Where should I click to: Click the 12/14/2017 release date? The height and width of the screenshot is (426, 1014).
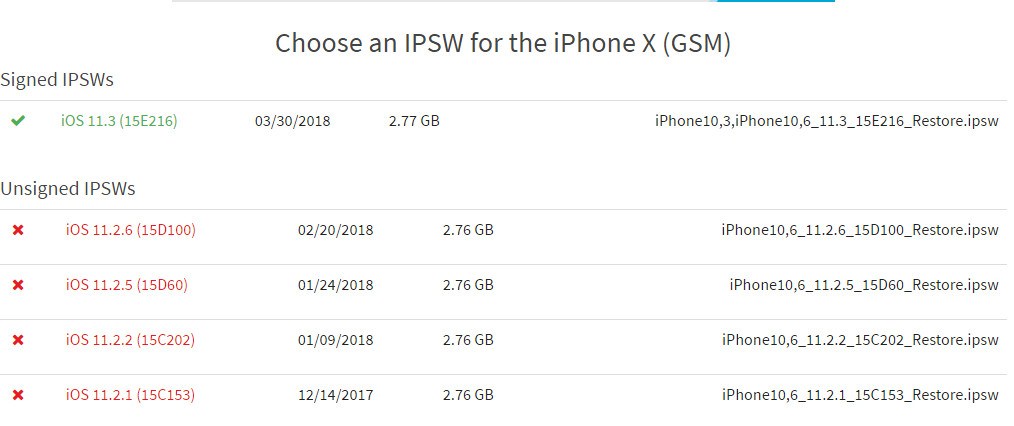click(x=335, y=395)
